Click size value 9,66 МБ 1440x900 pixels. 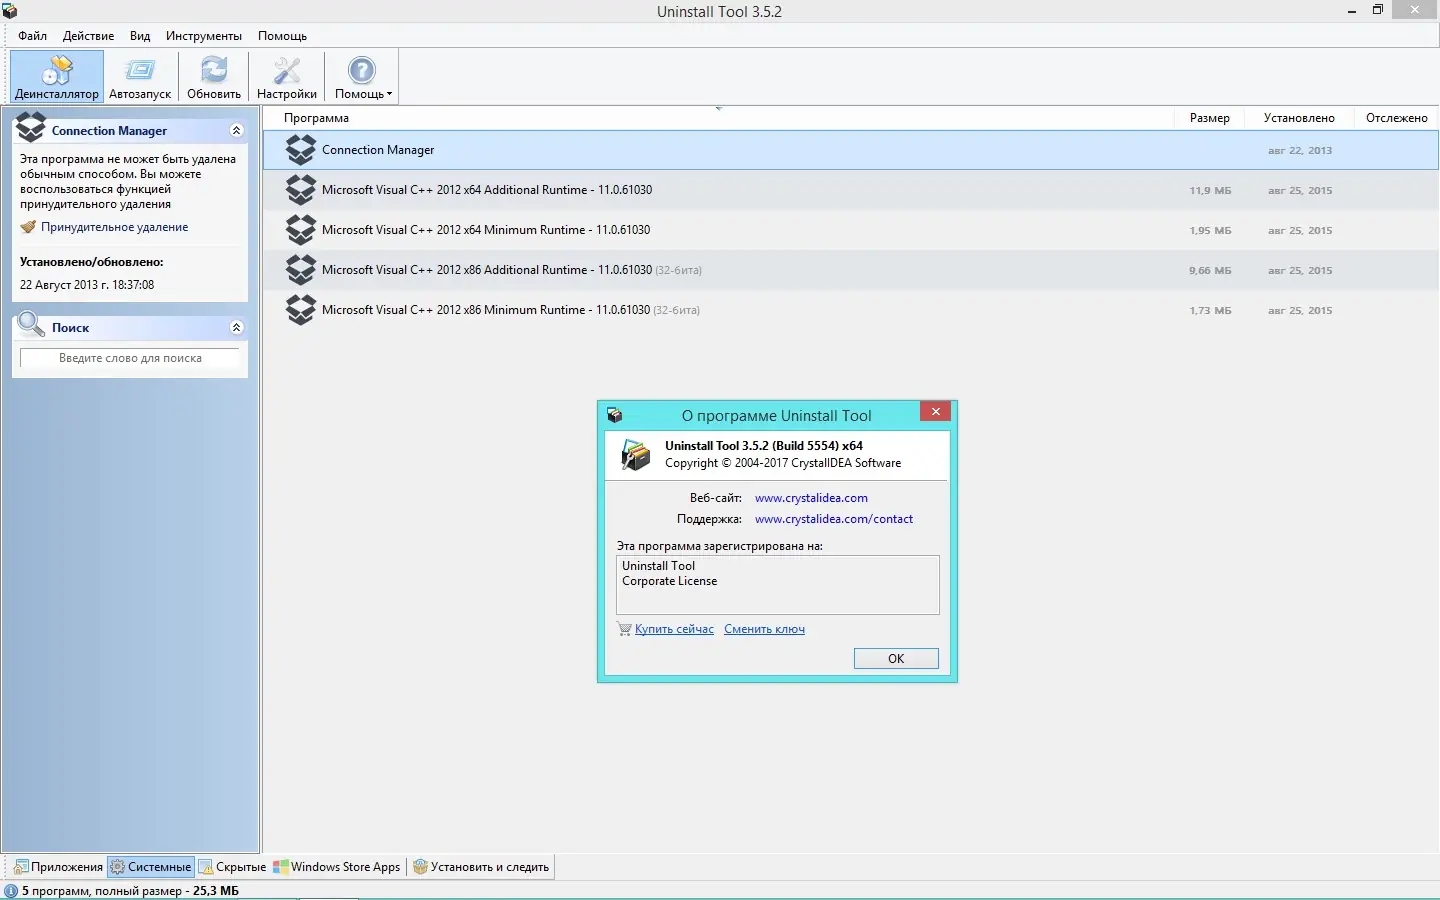tap(1210, 270)
